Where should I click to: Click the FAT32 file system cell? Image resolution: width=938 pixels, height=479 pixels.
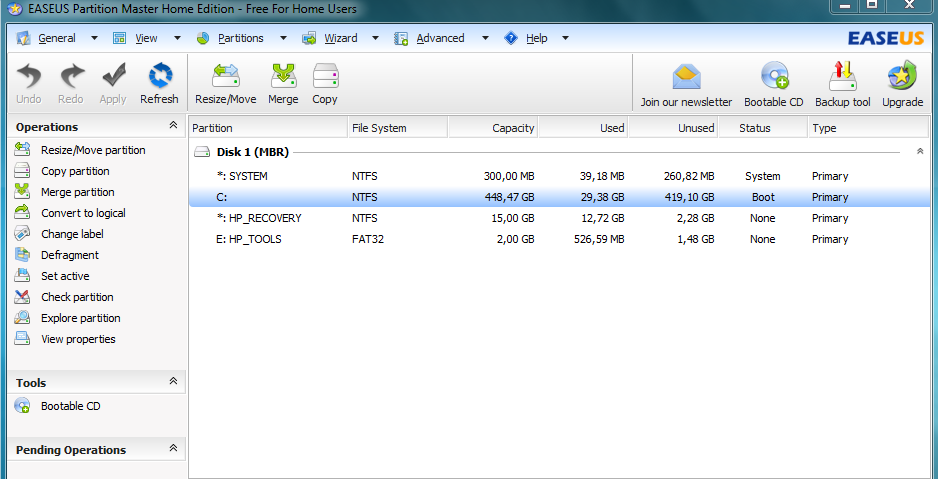click(x=368, y=239)
